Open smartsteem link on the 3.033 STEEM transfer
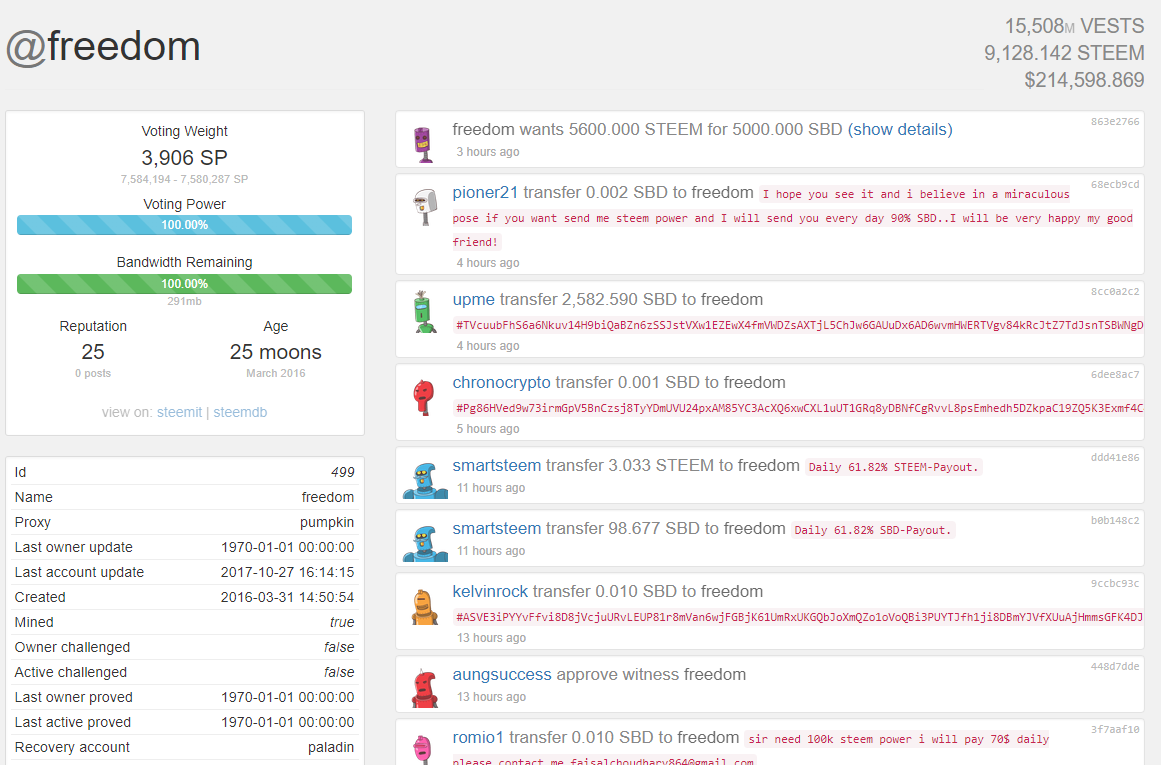1161x765 pixels. [x=497, y=465]
